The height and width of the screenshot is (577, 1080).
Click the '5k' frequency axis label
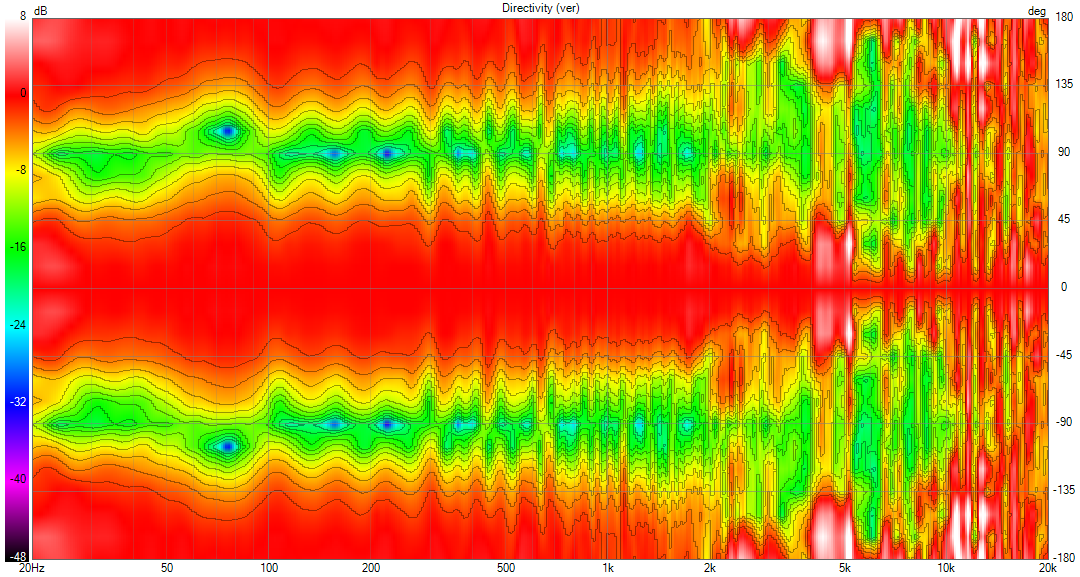[x=844, y=568]
